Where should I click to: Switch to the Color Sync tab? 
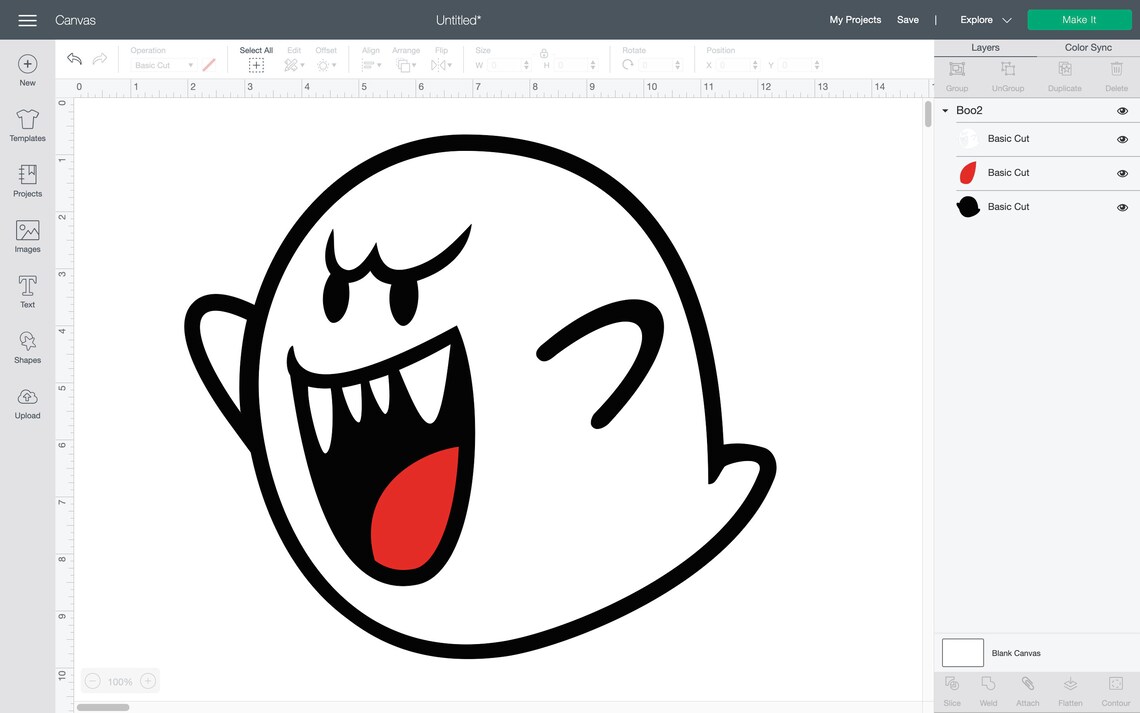click(1087, 47)
